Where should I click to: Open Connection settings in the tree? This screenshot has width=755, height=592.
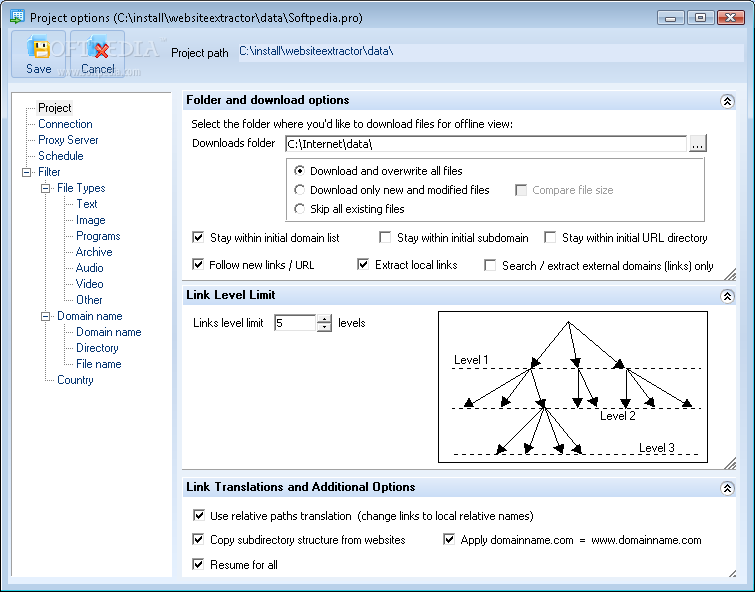click(65, 124)
